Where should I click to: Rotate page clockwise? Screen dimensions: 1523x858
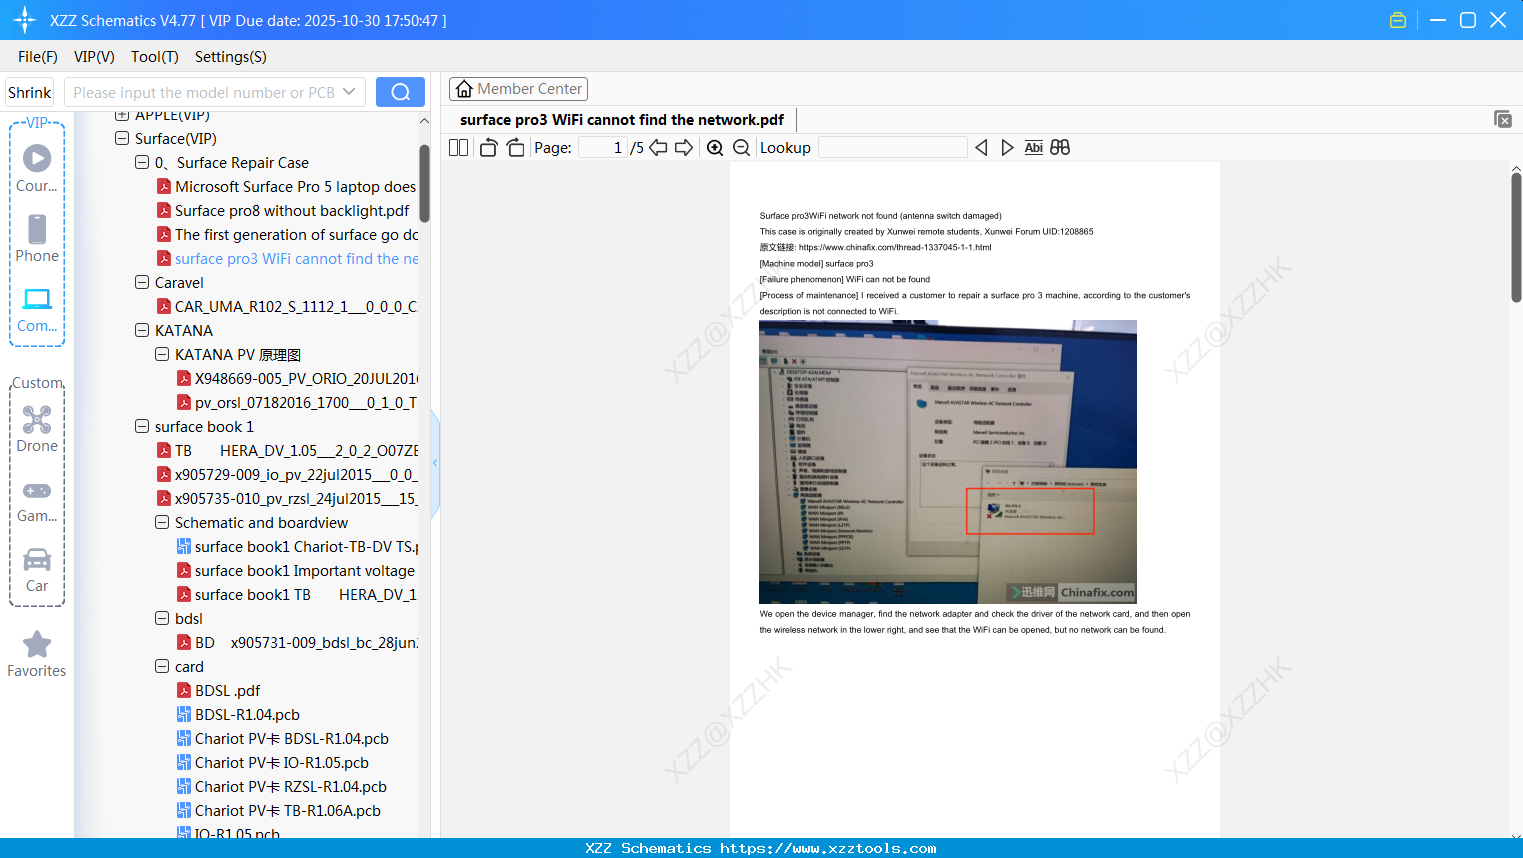[515, 147]
